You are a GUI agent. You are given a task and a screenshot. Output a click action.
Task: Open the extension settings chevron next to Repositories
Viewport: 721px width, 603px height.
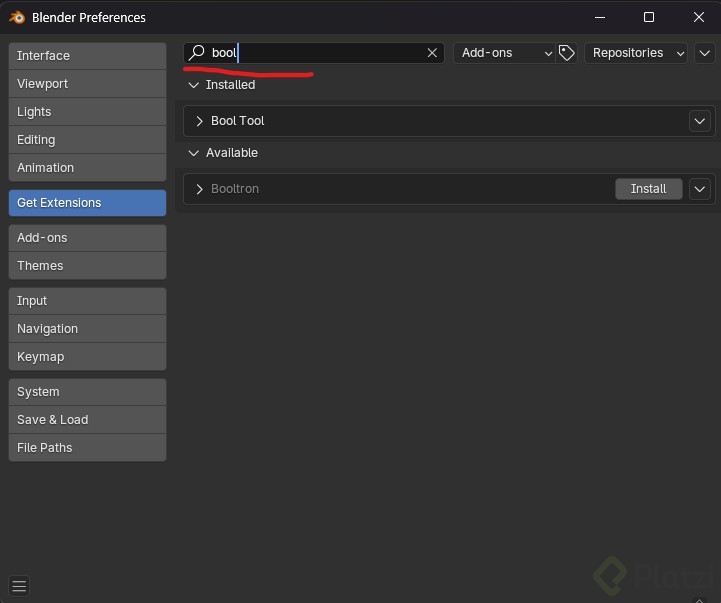[x=704, y=53]
